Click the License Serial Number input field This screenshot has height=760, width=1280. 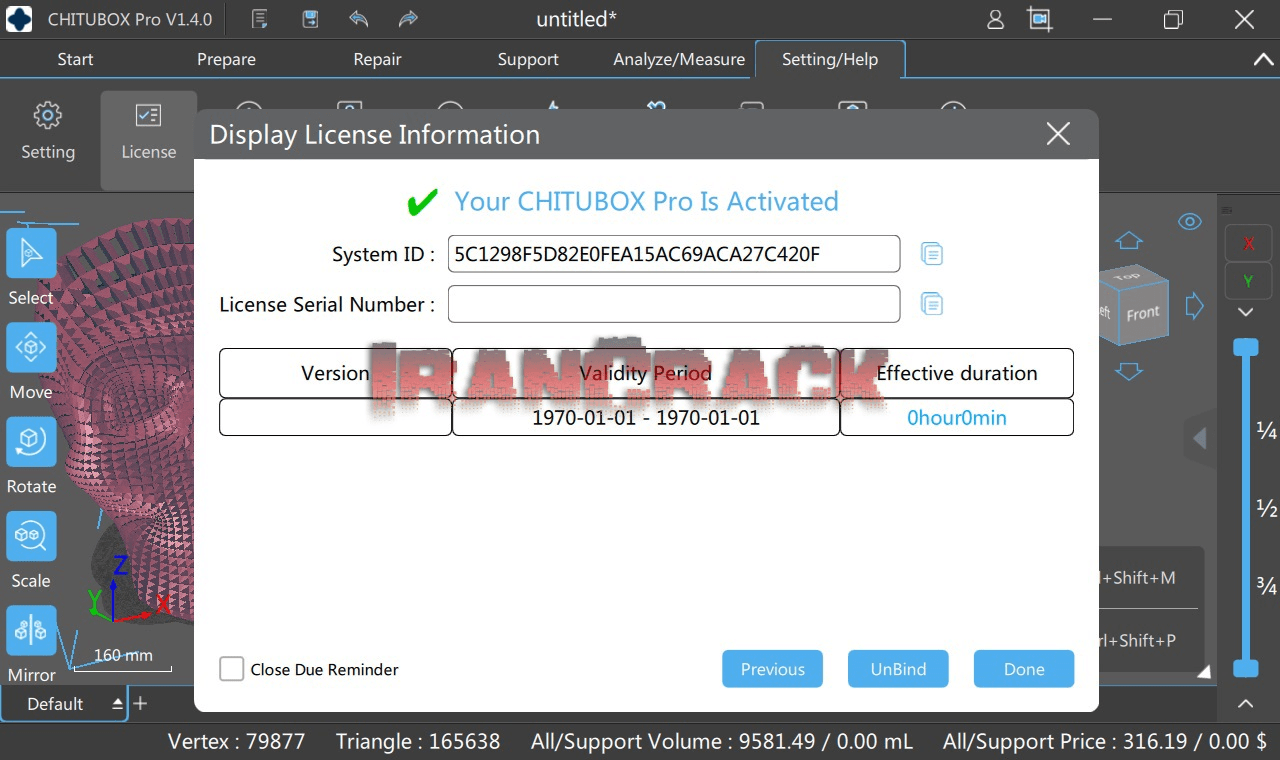[673, 304]
